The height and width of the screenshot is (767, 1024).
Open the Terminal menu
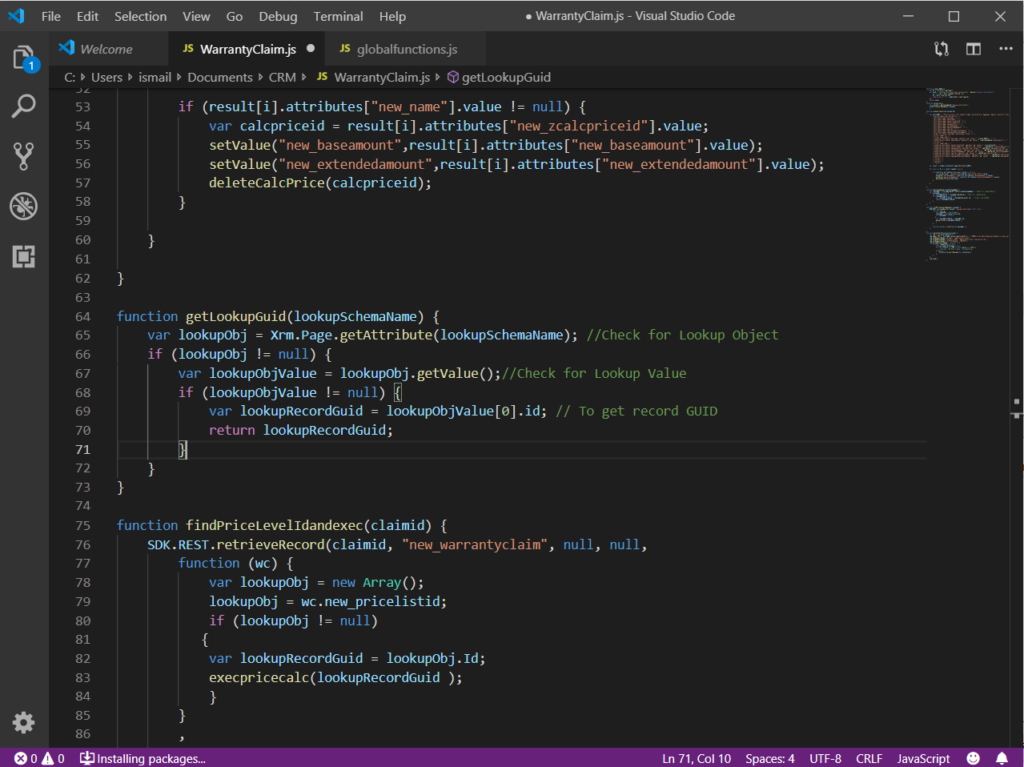338,16
